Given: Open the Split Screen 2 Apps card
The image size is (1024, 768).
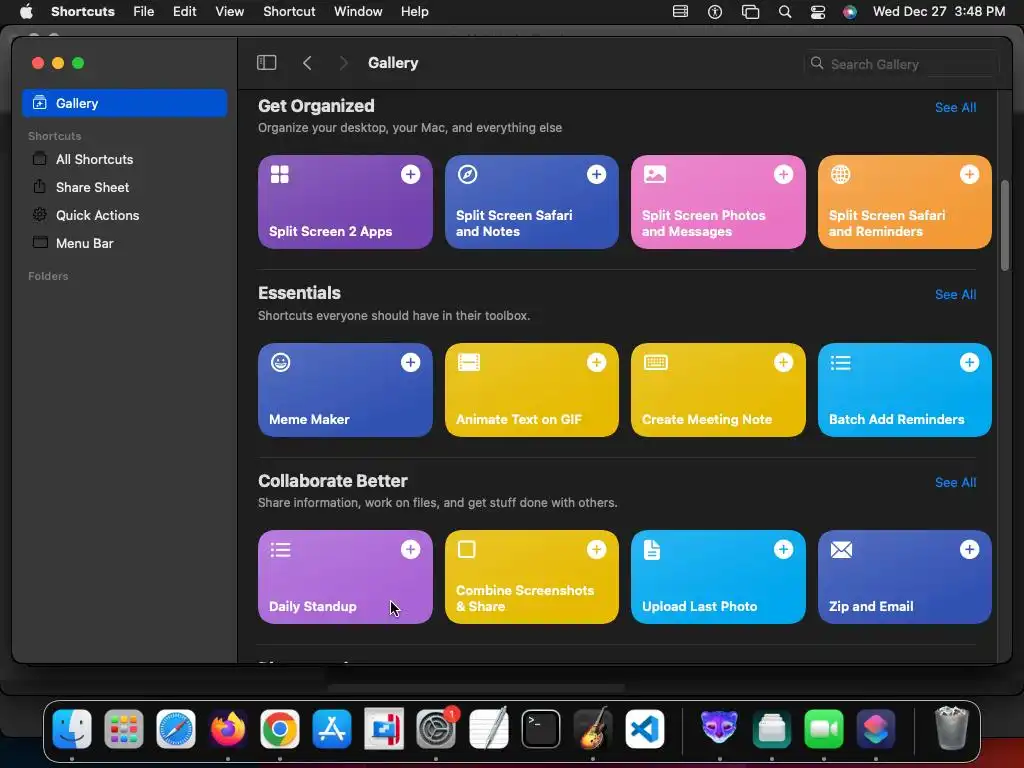Looking at the screenshot, I should tap(345, 202).
